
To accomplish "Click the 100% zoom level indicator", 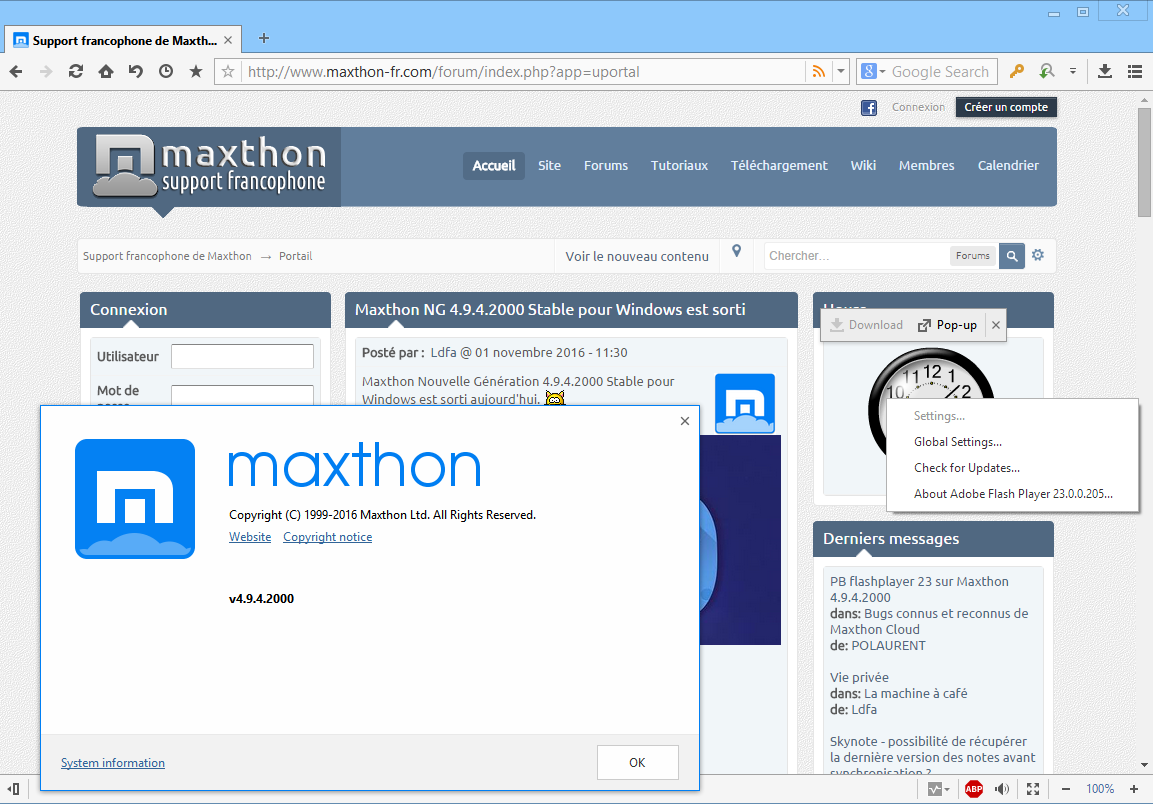I will pyautogui.click(x=1100, y=789).
